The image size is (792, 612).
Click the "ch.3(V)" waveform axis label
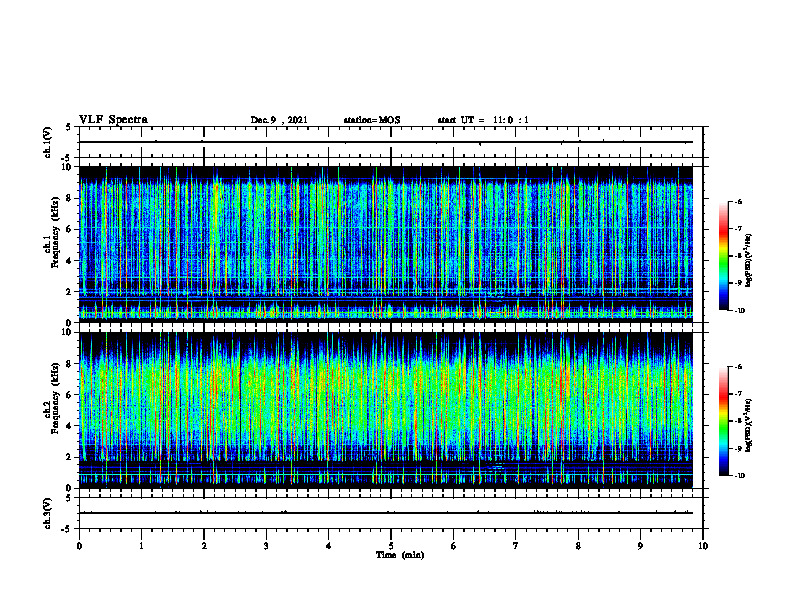click(48, 513)
